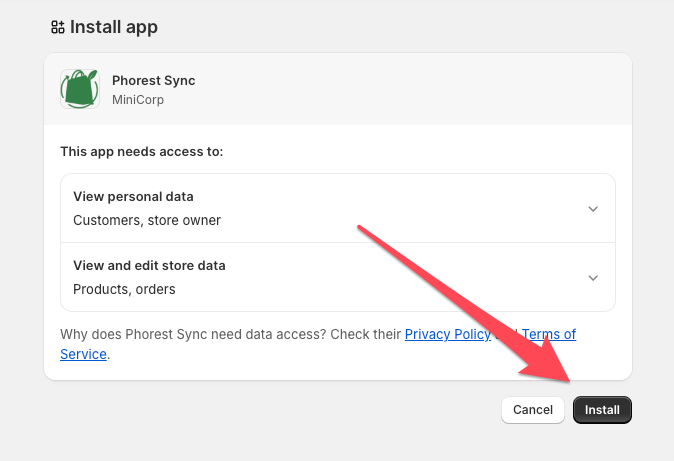
Task: Click the MiniCorp developer name
Action: click(138, 100)
